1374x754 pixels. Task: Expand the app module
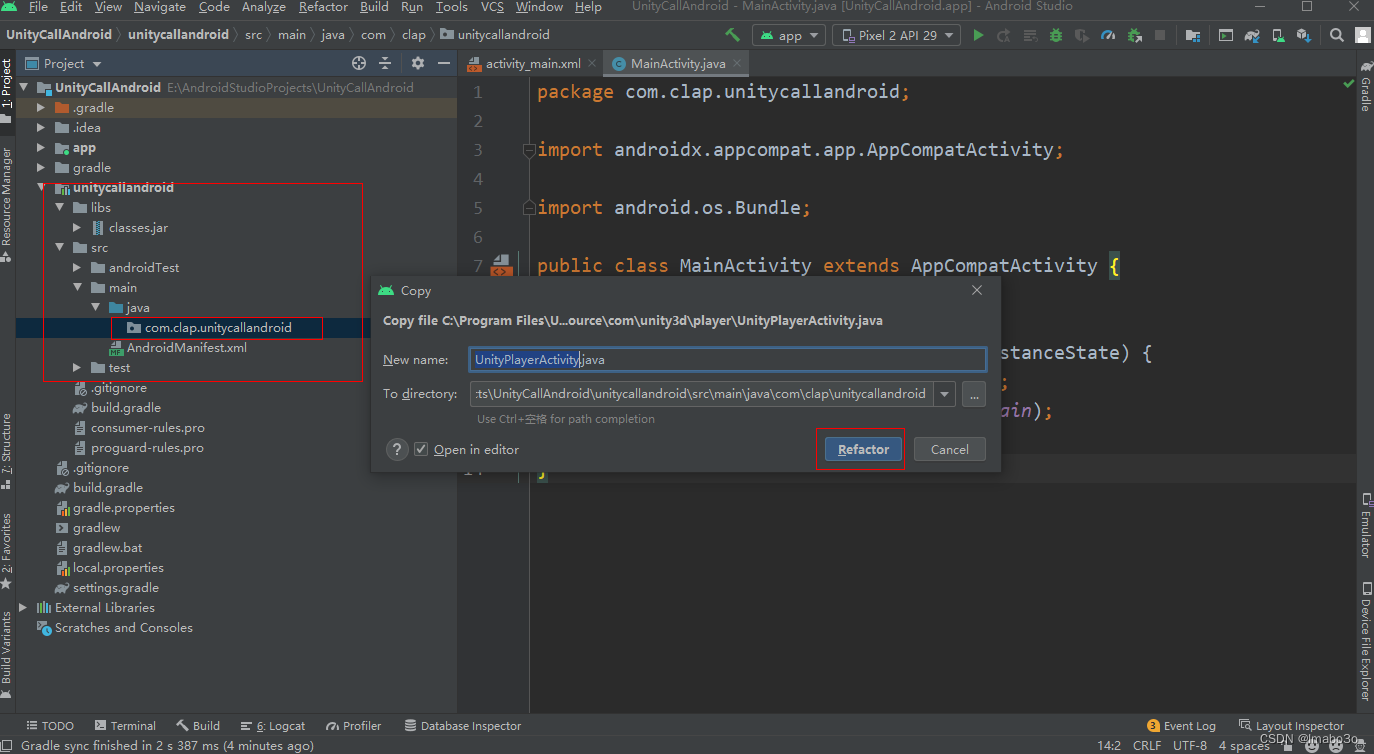40,147
